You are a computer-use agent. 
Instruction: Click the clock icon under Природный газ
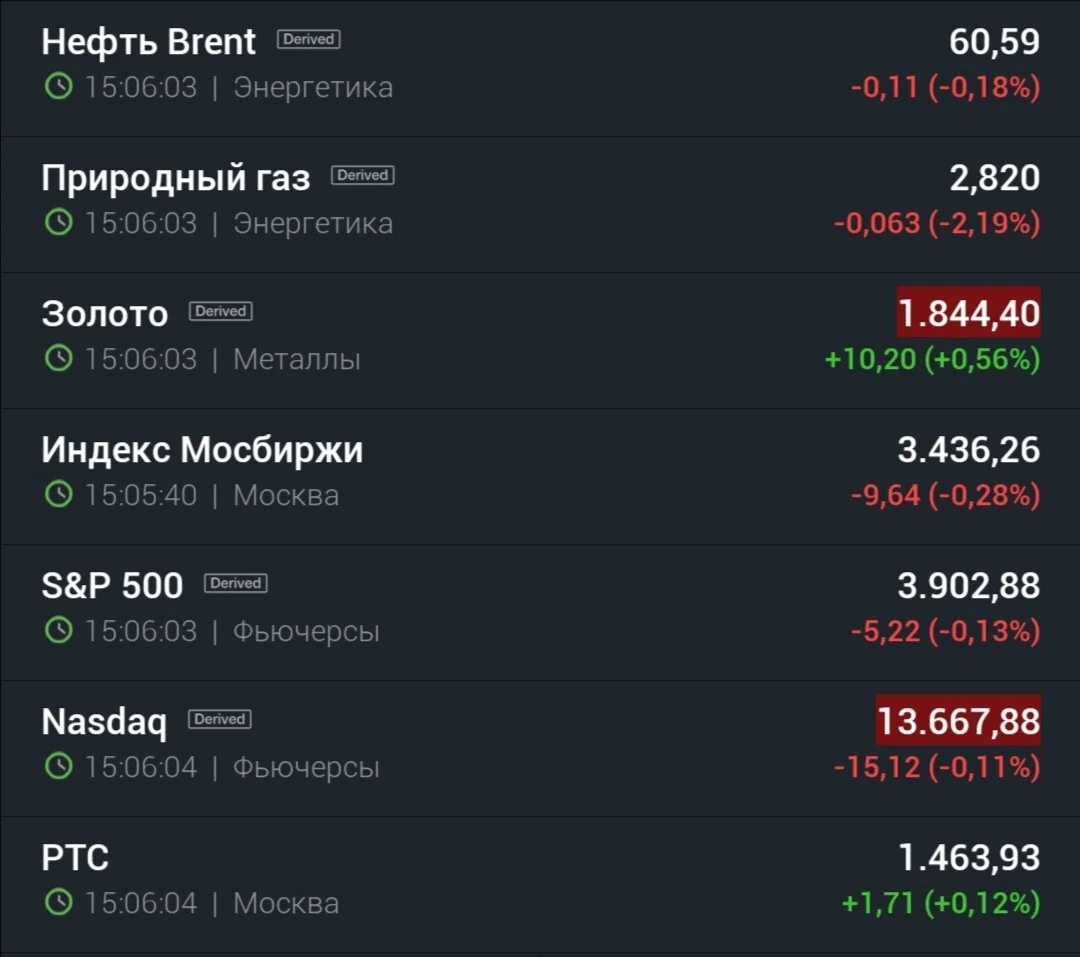tap(59, 223)
